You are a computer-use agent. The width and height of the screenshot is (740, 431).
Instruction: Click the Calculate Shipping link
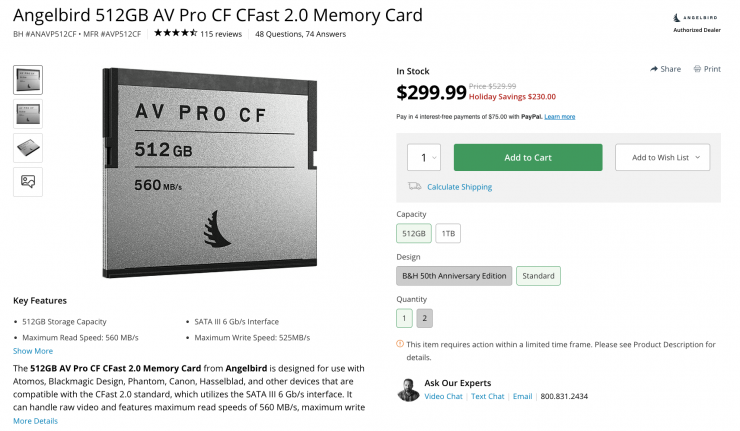click(x=459, y=187)
